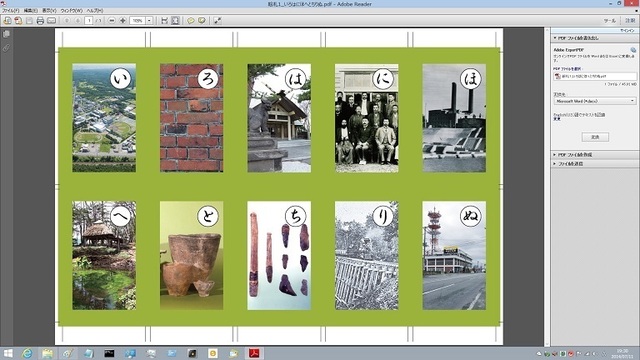Click the ち stone tools card
The image size is (640, 360).
point(279,255)
